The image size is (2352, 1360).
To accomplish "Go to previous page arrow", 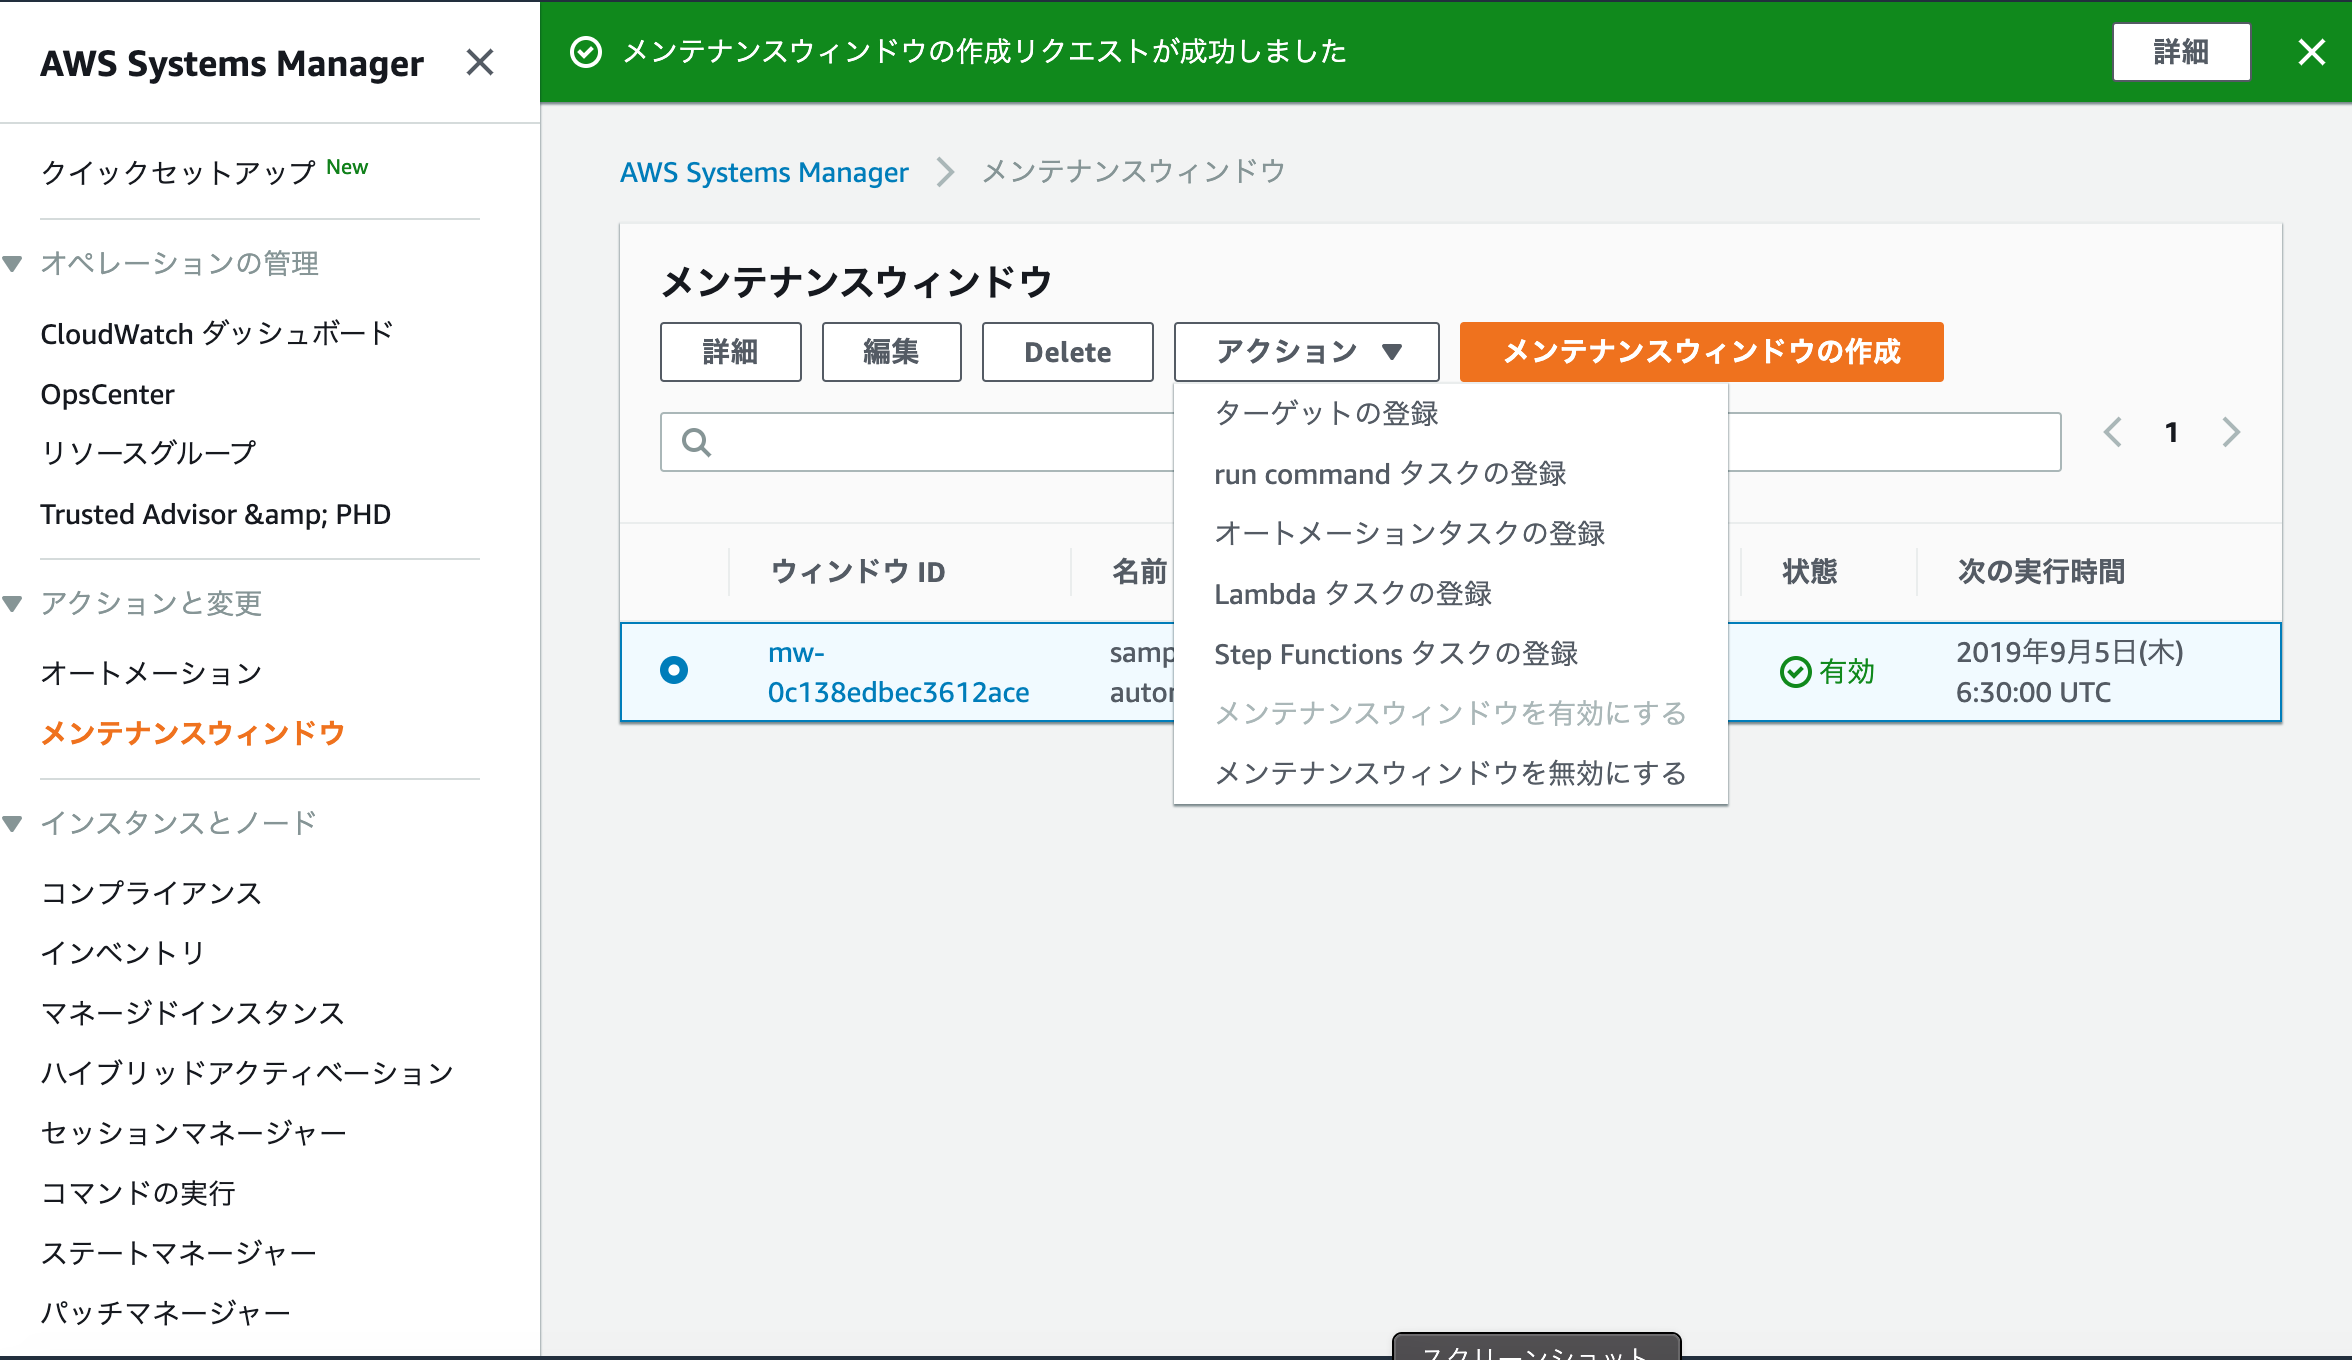I will pyautogui.click(x=2112, y=432).
